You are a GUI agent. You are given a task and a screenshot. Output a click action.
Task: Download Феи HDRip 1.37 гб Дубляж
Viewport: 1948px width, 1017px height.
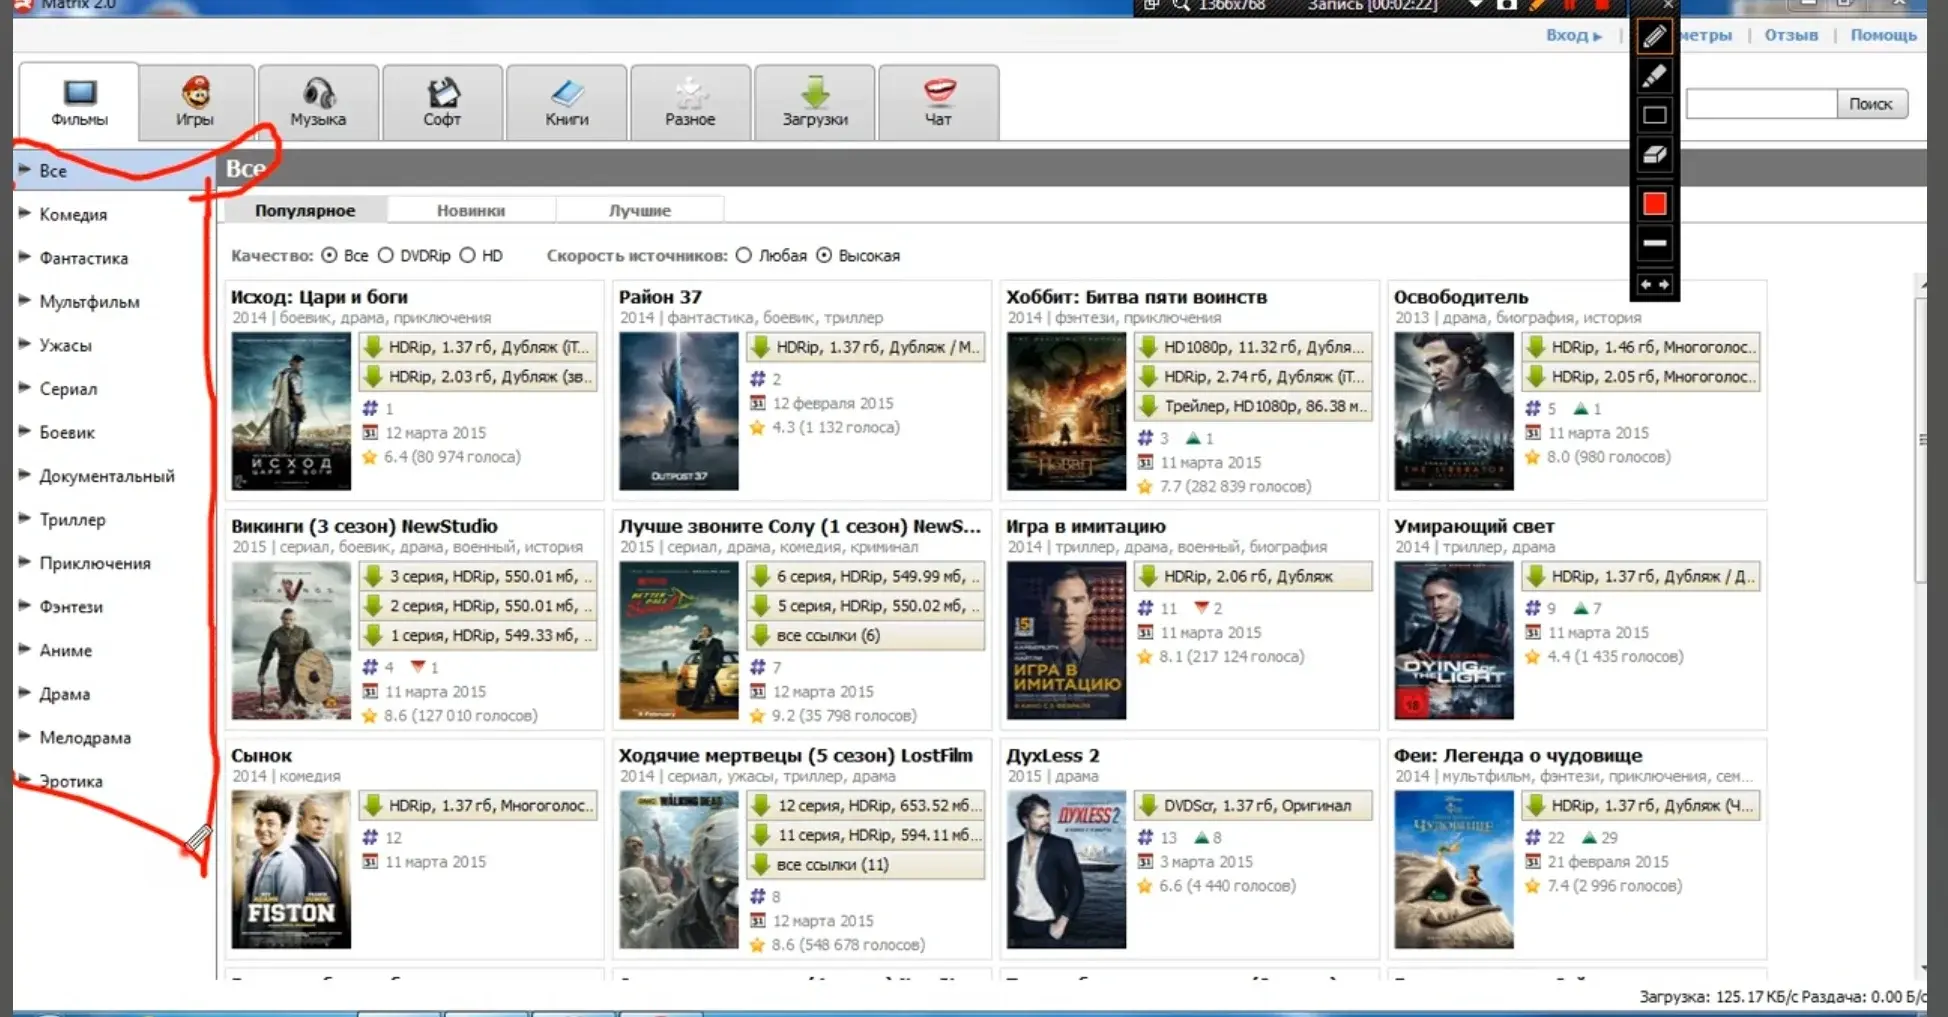(1641, 805)
